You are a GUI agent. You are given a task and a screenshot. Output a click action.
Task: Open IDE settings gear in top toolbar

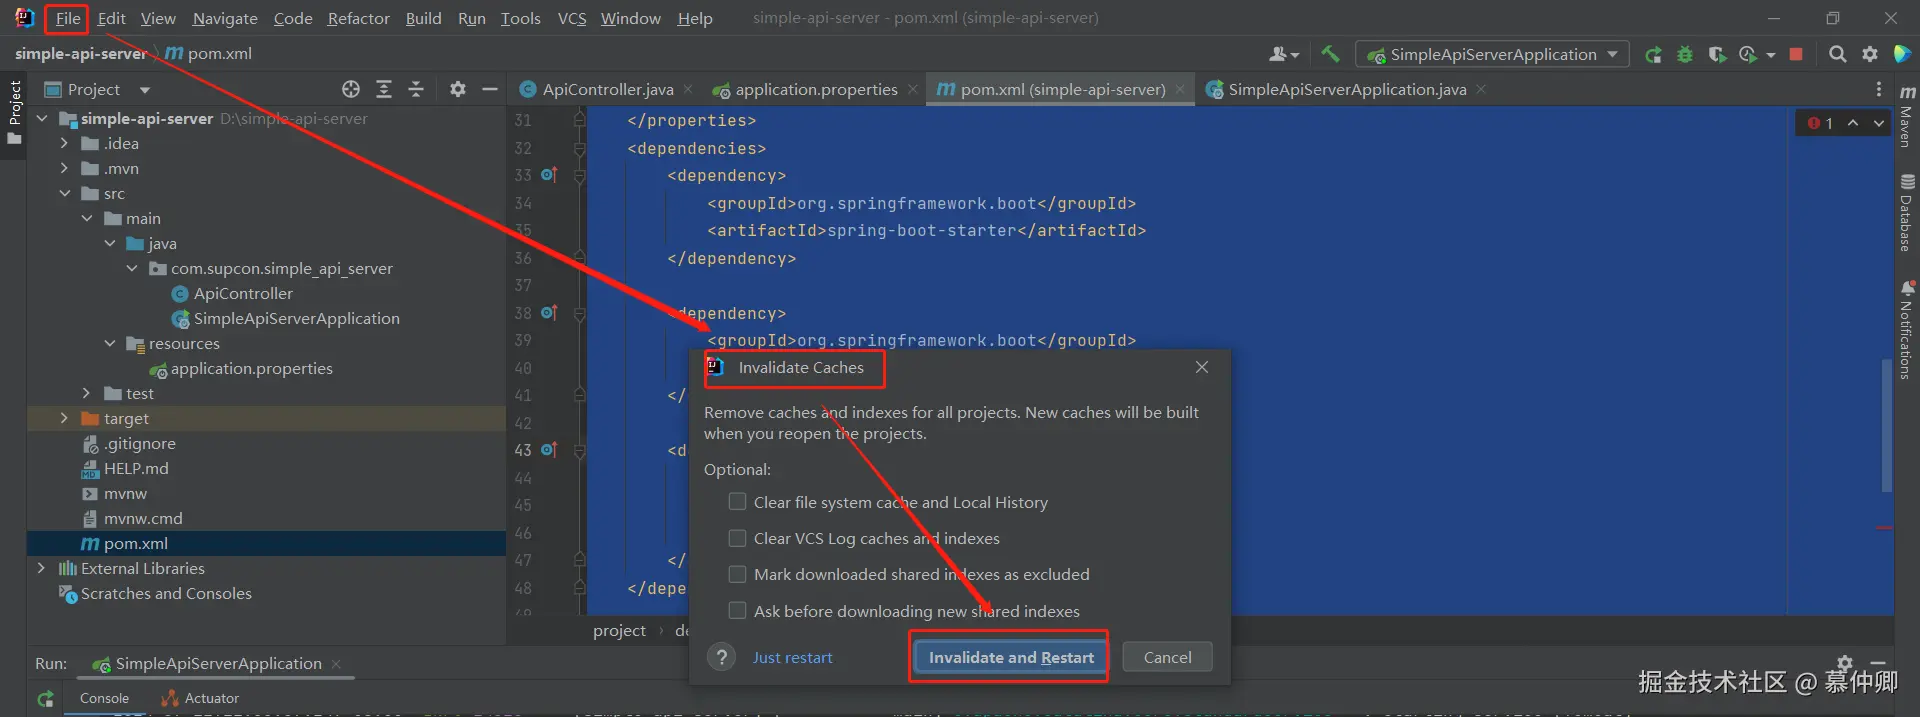point(1870,54)
